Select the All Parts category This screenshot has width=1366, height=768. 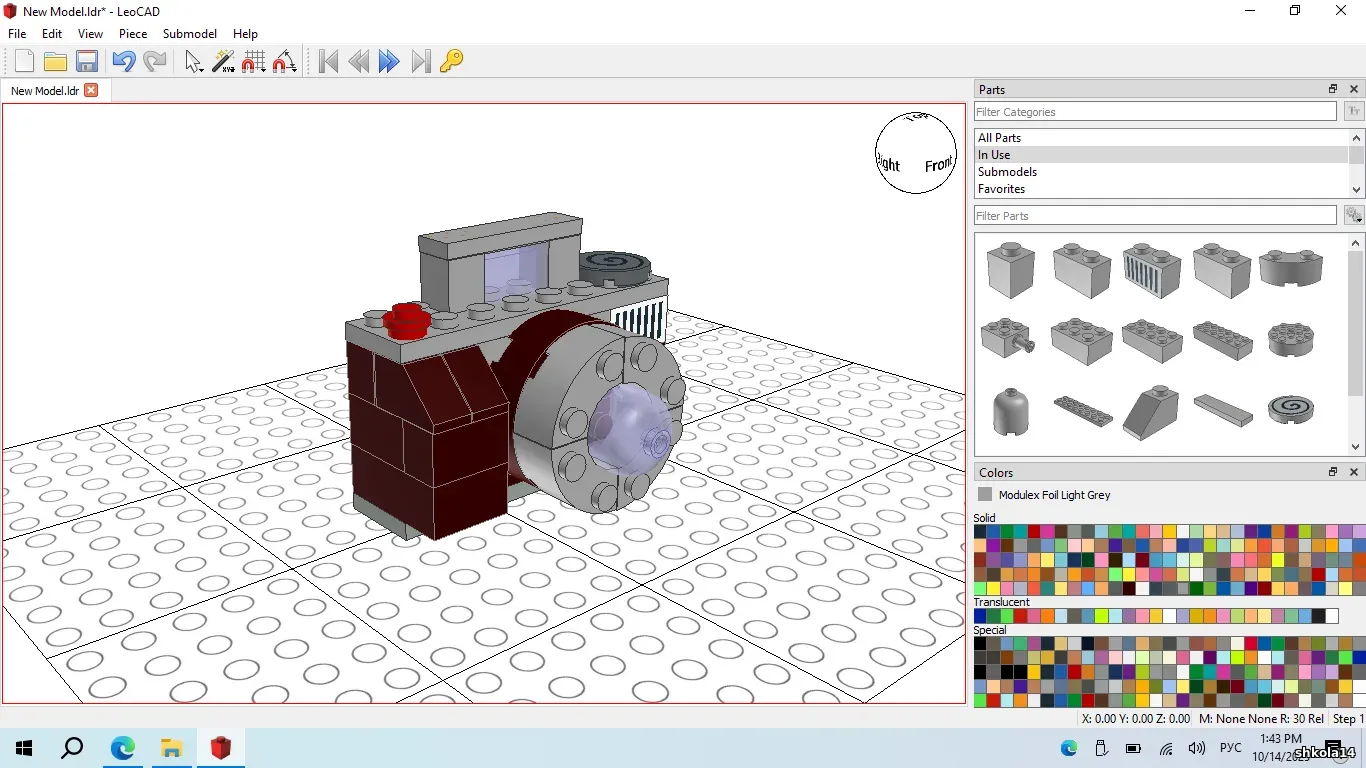[999, 138]
